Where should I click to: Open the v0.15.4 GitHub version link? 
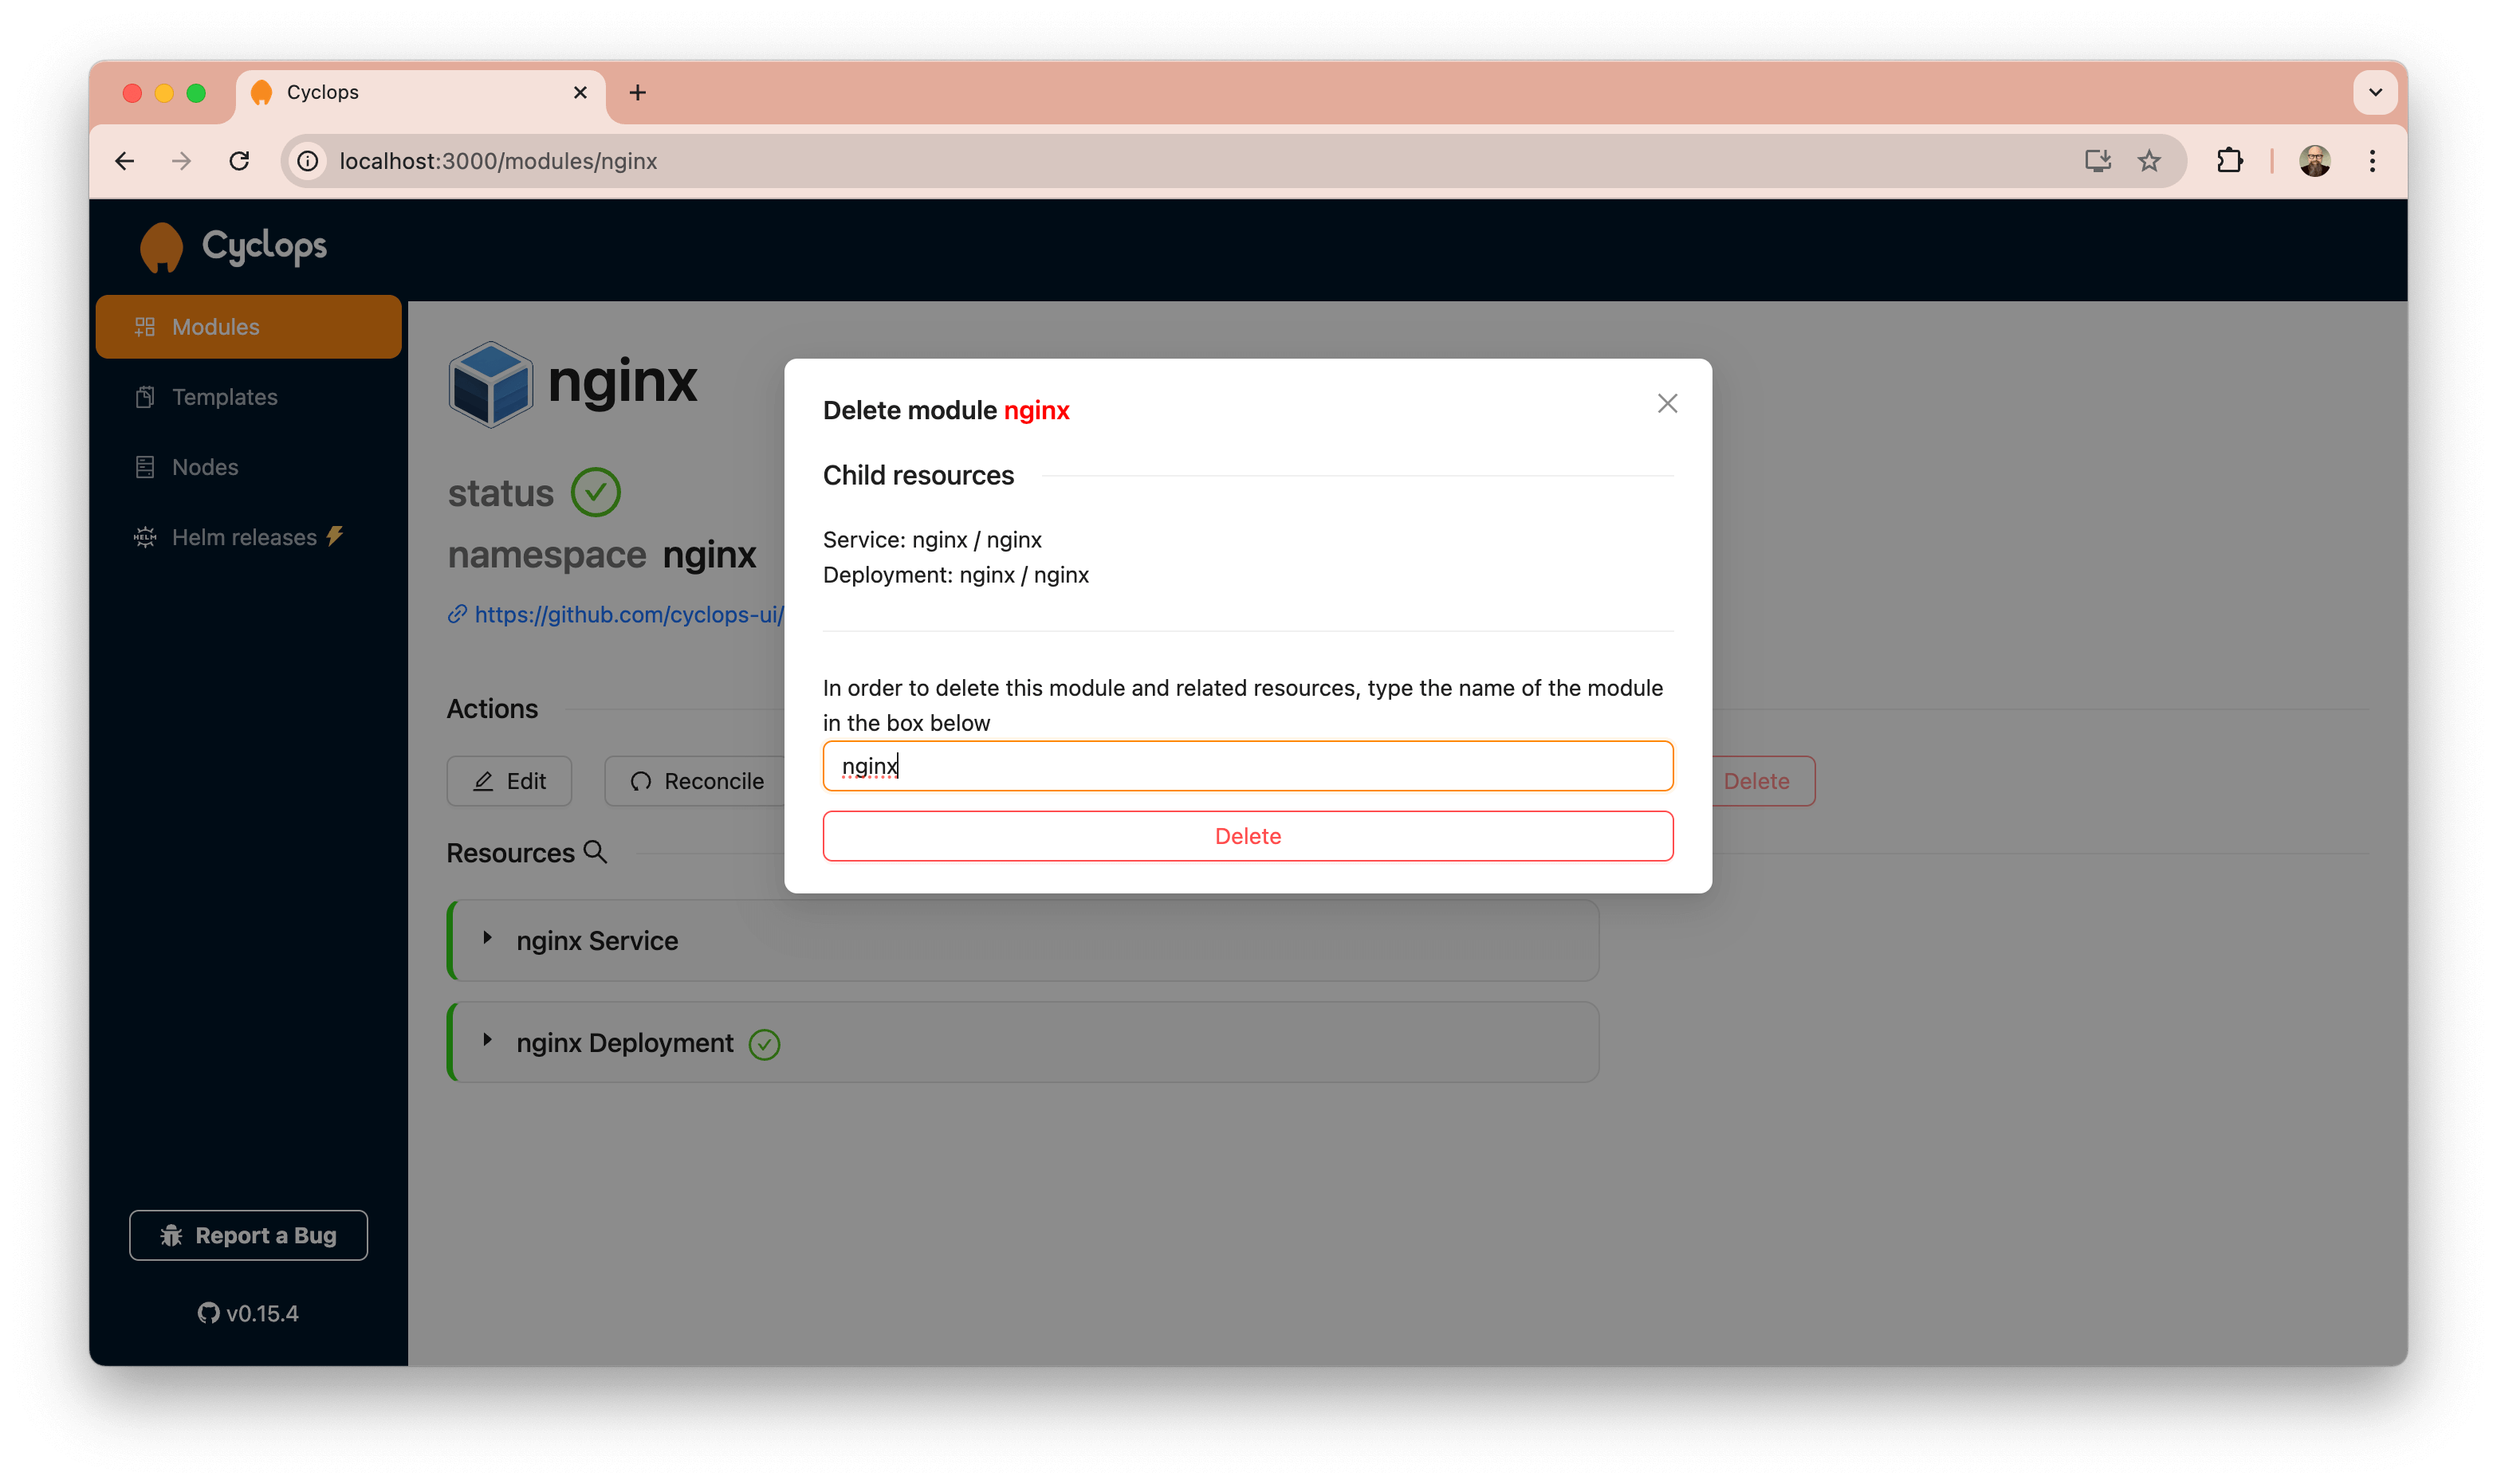(248, 1313)
